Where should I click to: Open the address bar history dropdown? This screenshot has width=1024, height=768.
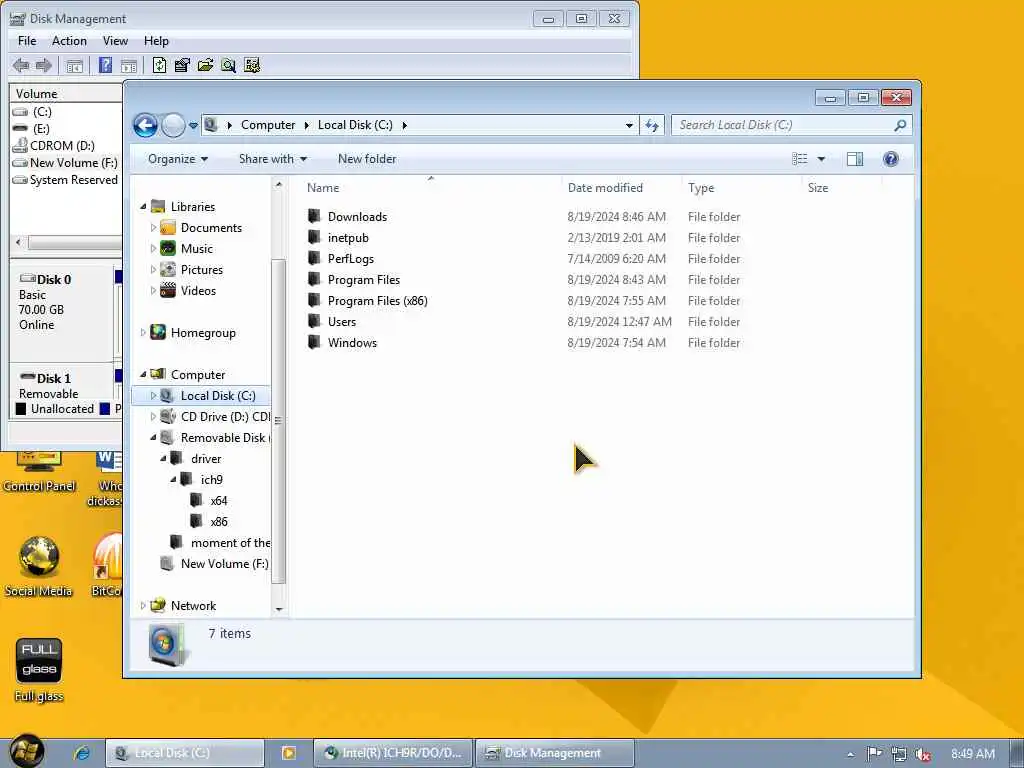(628, 125)
